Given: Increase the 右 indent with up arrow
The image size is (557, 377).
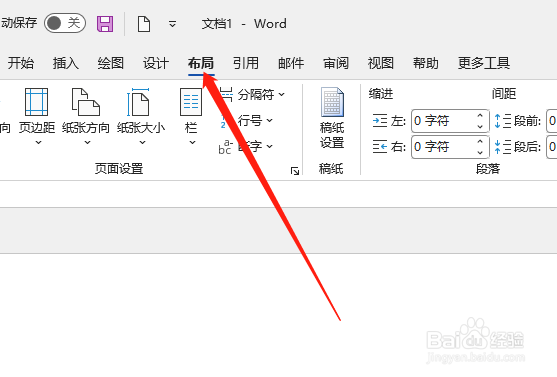Looking at the screenshot, I should pos(480,141).
